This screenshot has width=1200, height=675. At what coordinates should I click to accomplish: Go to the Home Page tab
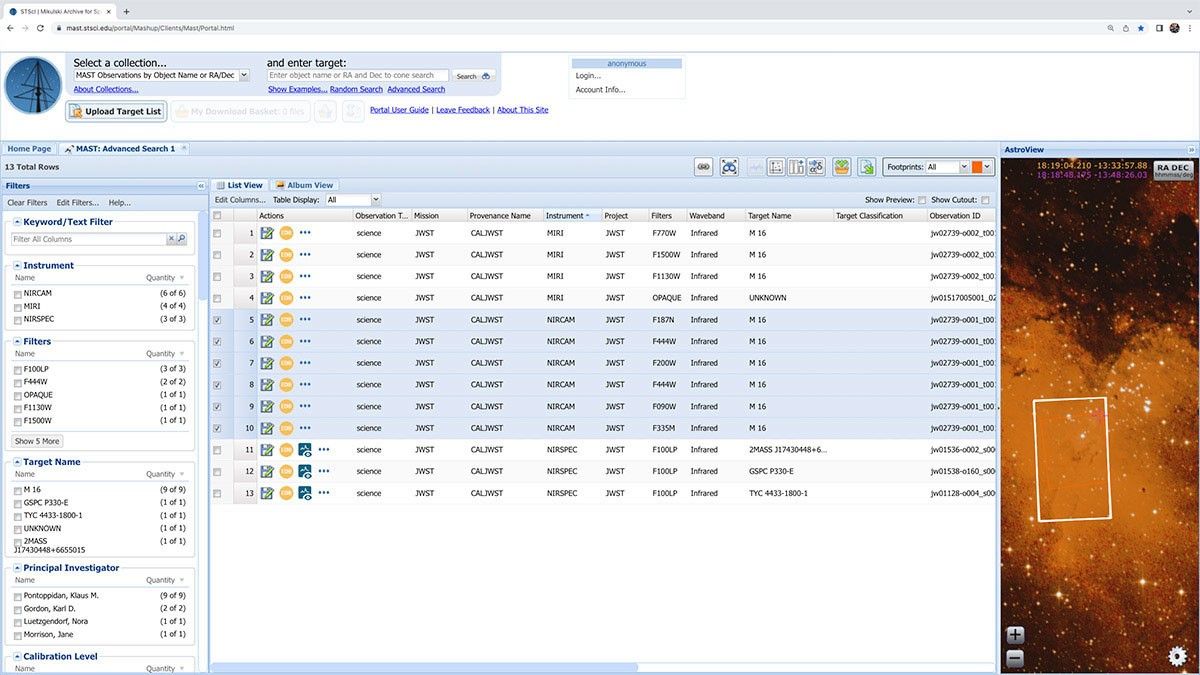29,149
